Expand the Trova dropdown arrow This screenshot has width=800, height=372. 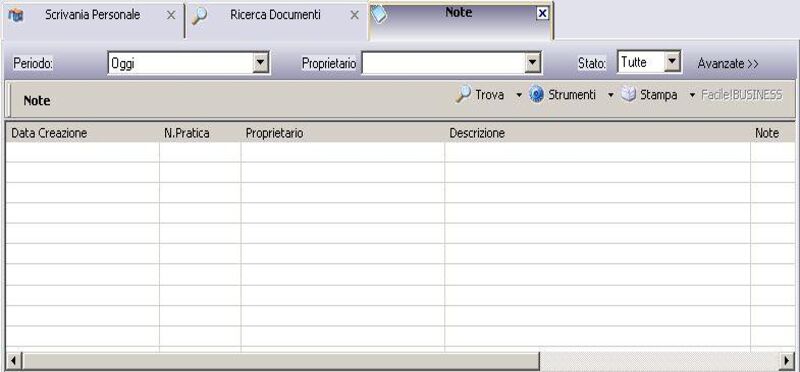pos(519,95)
